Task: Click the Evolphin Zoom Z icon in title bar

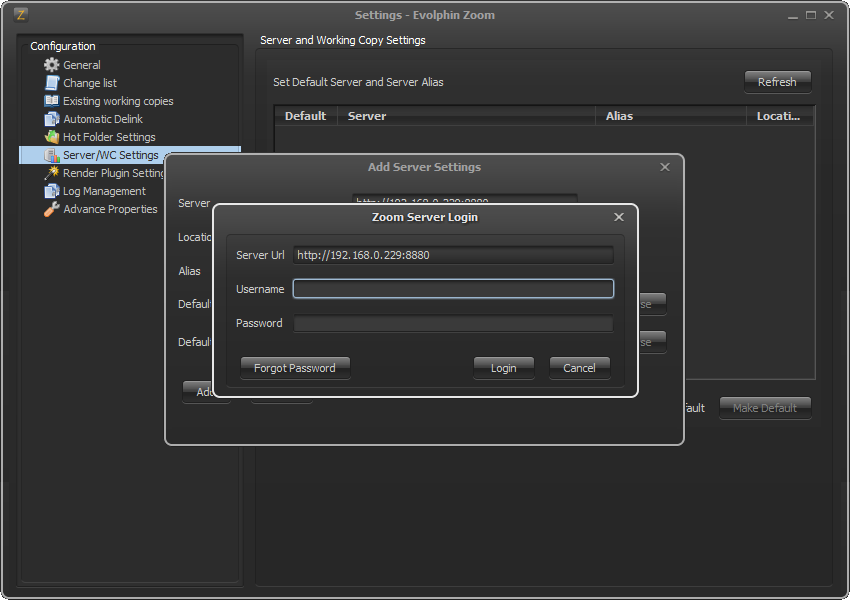Action: click(x=21, y=15)
